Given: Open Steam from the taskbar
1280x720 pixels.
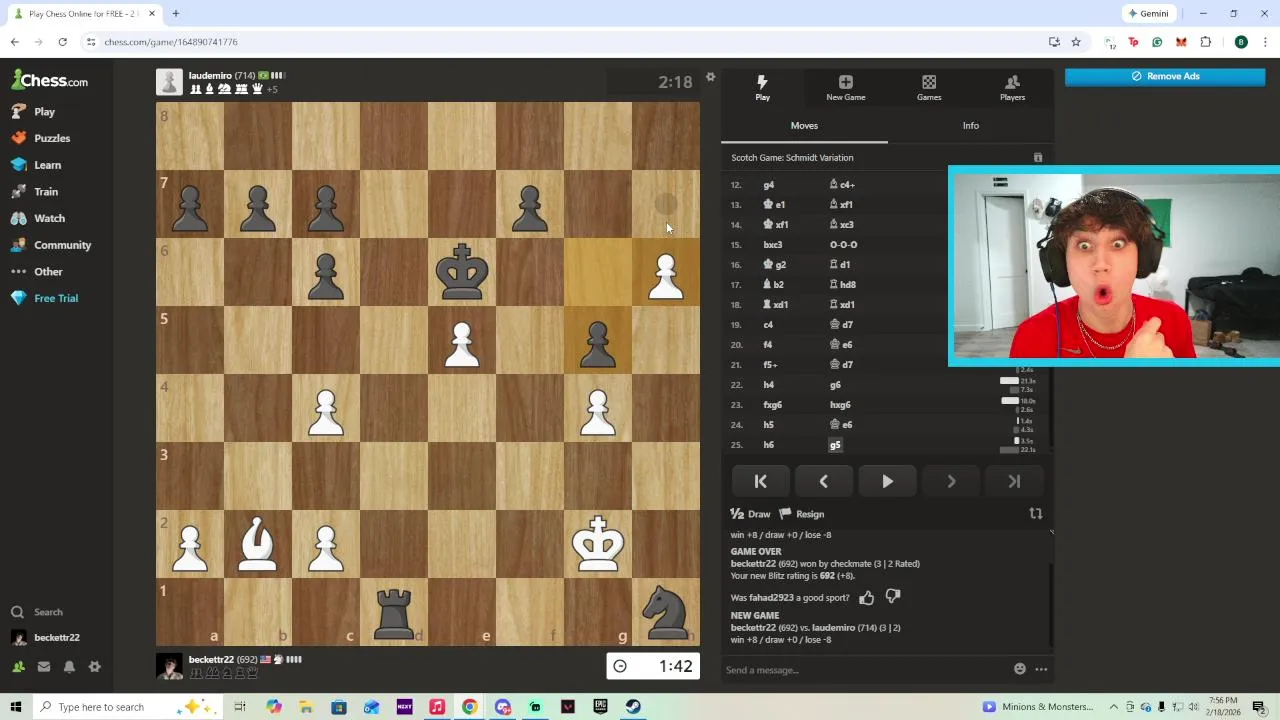Looking at the screenshot, I should coord(633,707).
